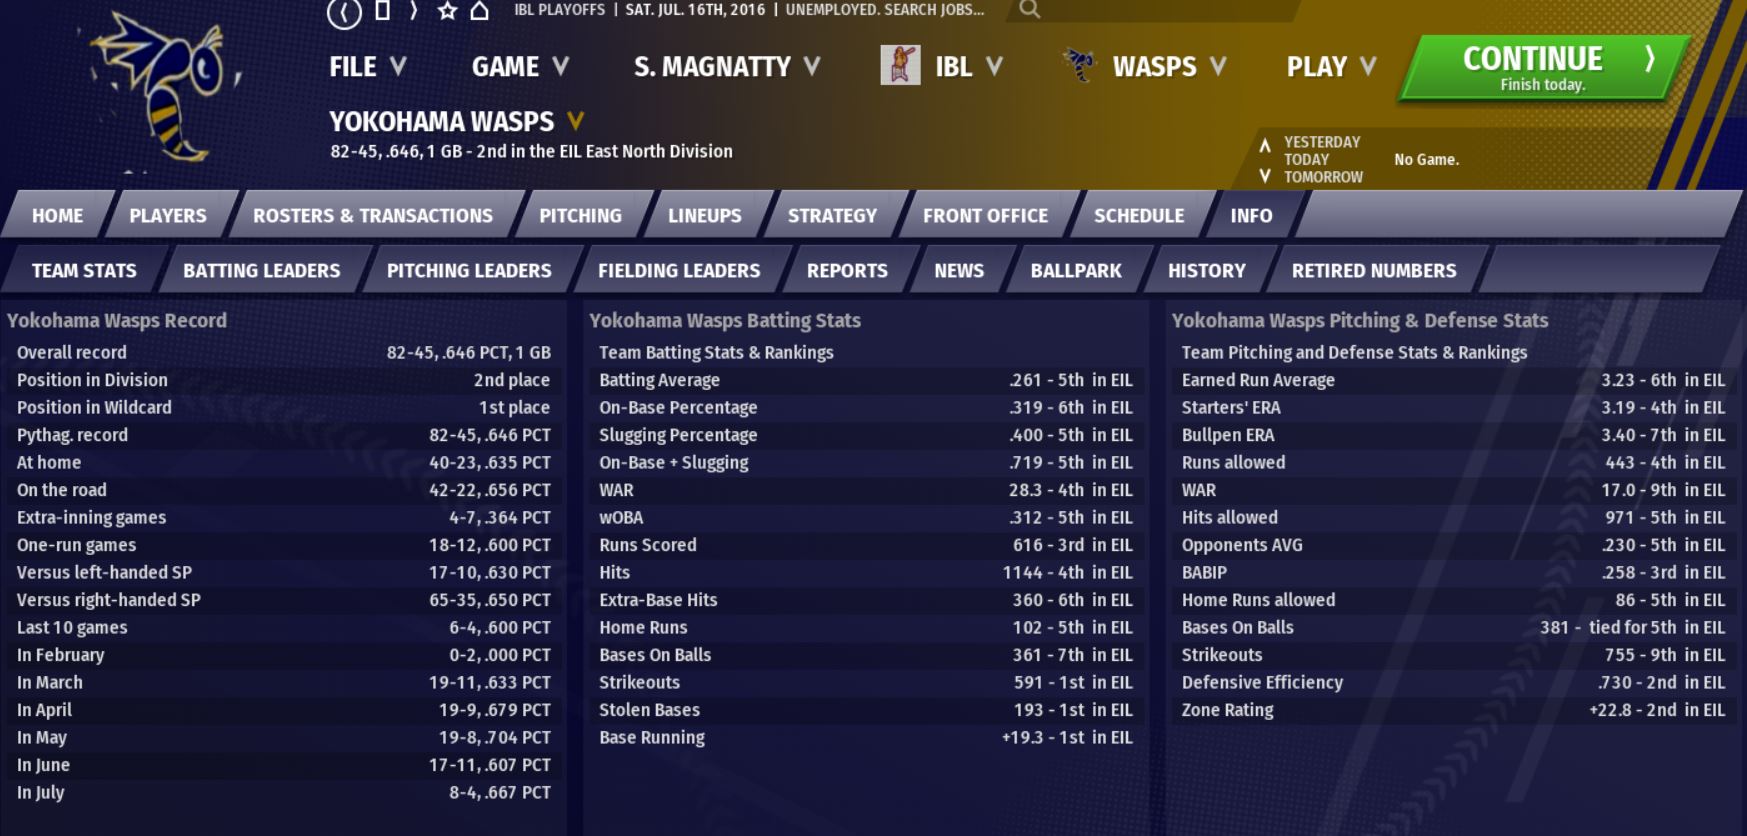Click the IBL league logo icon
The width and height of the screenshot is (1747, 836).
(900, 66)
